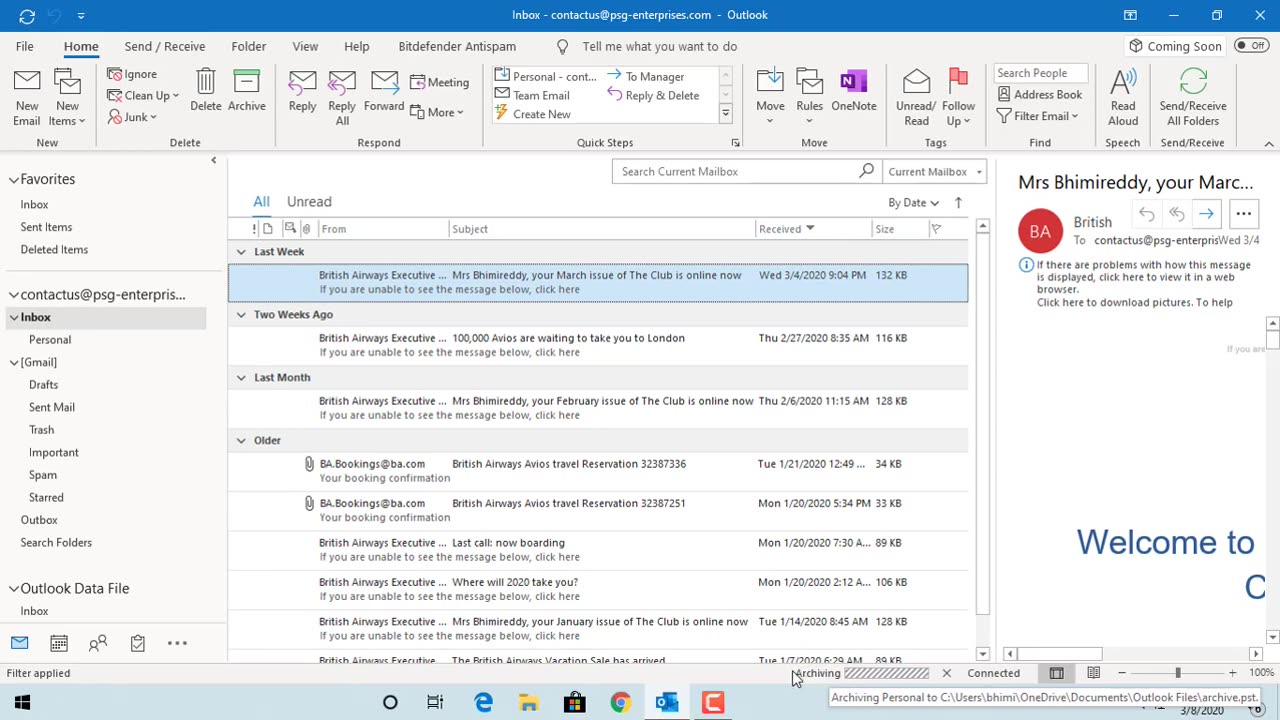This screenshot has width=1280, height=720.
Task: Click the Forward ribbon button
Action: [x=384, y=90]
